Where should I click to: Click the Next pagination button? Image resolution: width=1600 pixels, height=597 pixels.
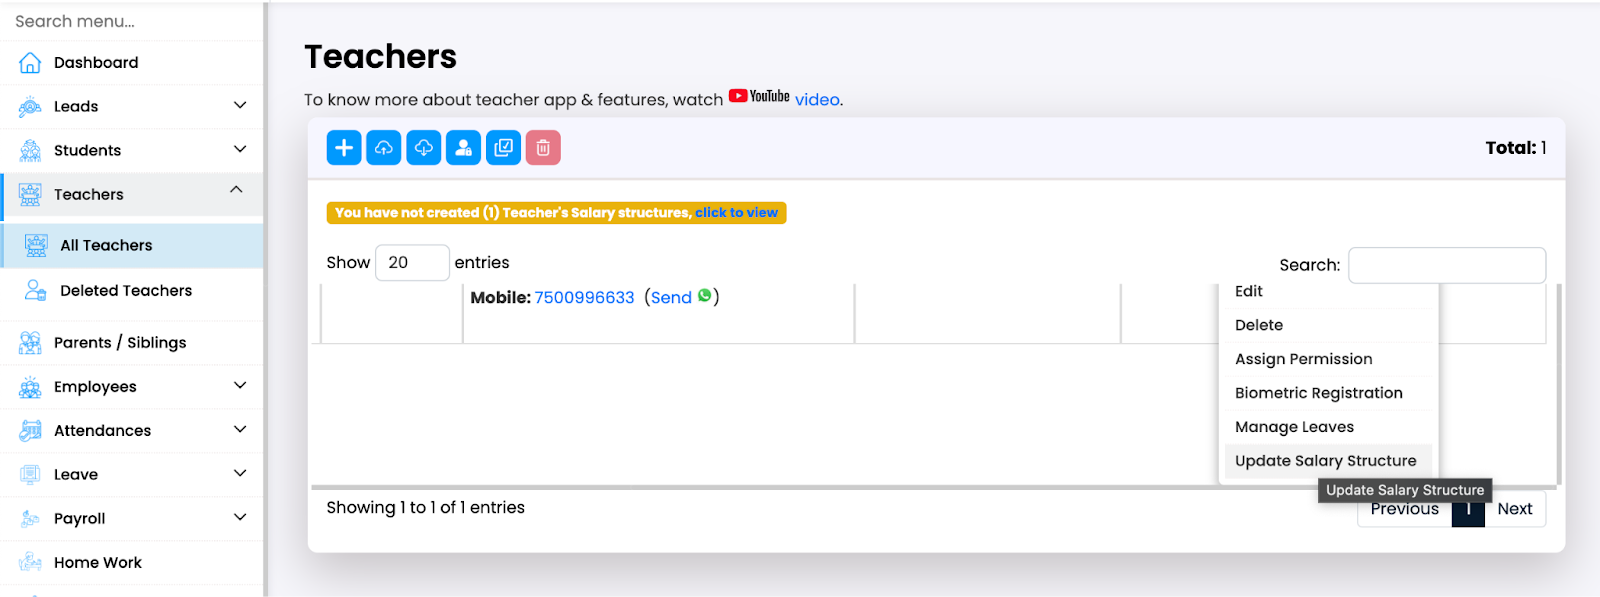click(1514, 509)
